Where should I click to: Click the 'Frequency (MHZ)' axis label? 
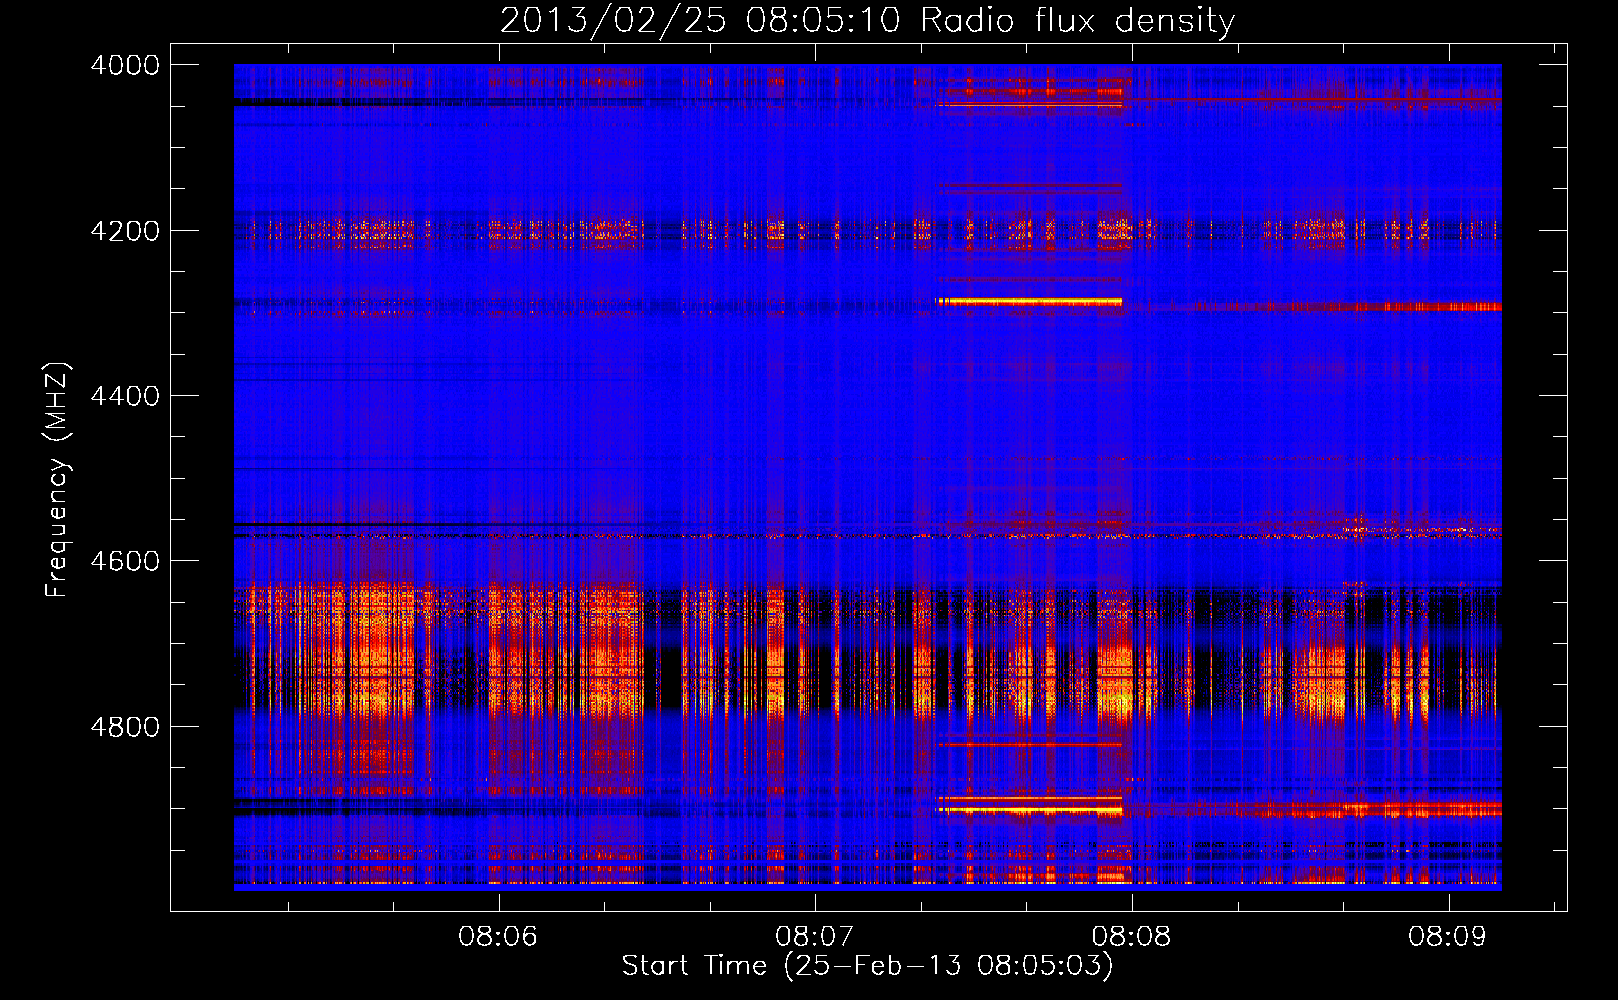tap(57, 480)
